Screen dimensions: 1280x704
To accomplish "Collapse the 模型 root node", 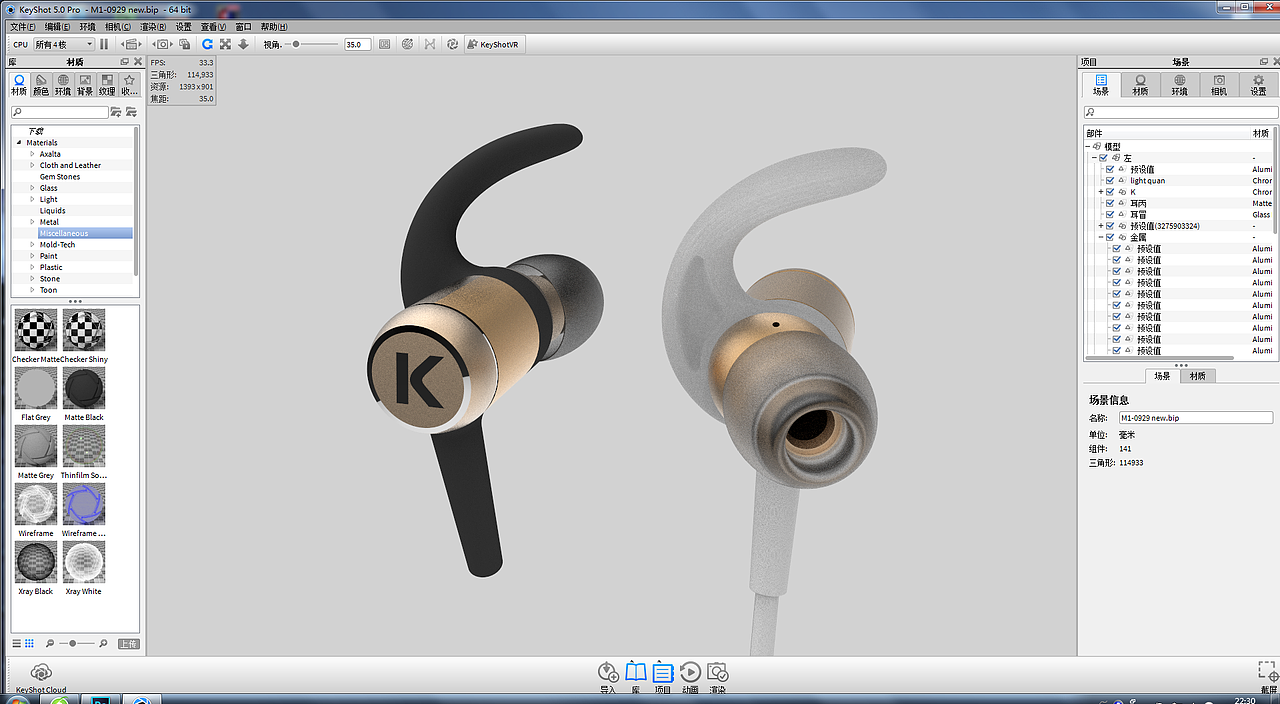I will (x=1088, y=147).
